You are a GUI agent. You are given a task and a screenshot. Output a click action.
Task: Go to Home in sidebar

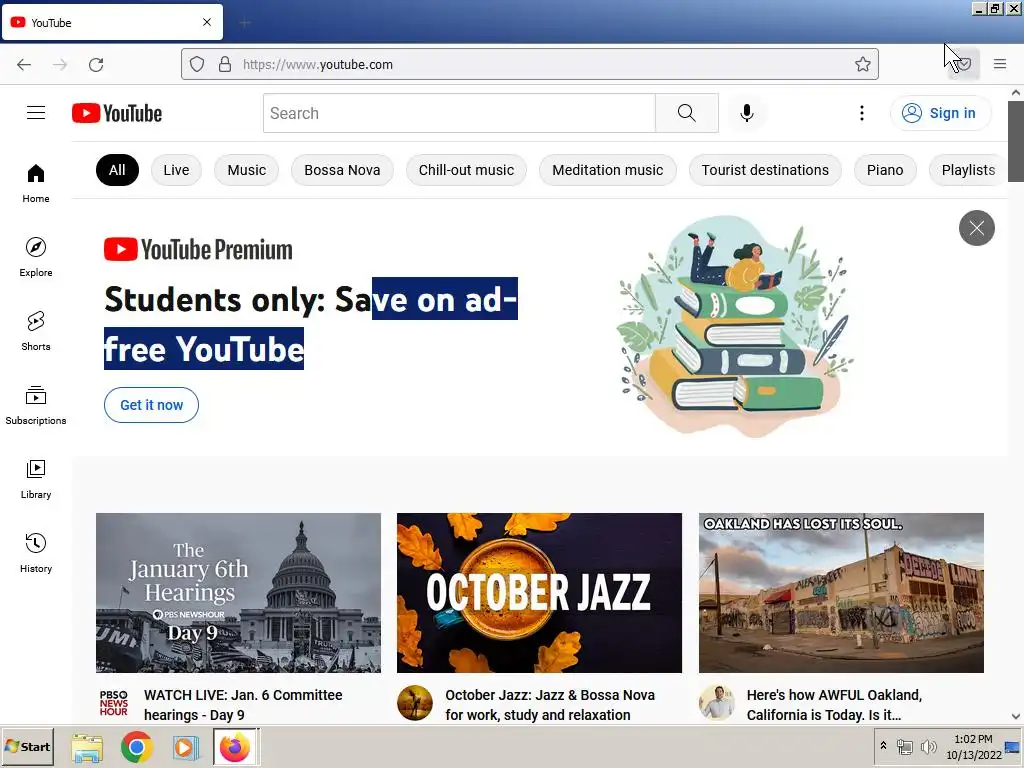pos(36,184)
